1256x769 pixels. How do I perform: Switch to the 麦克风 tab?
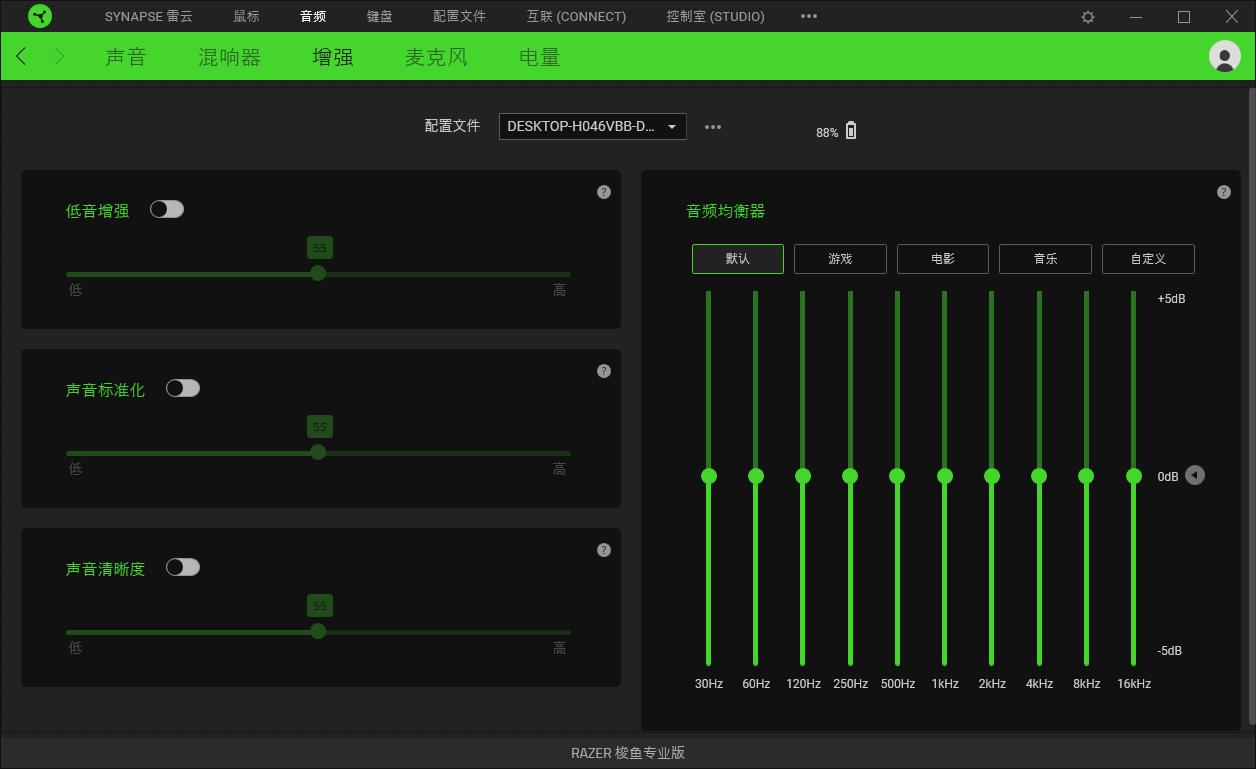coord(436,57)
